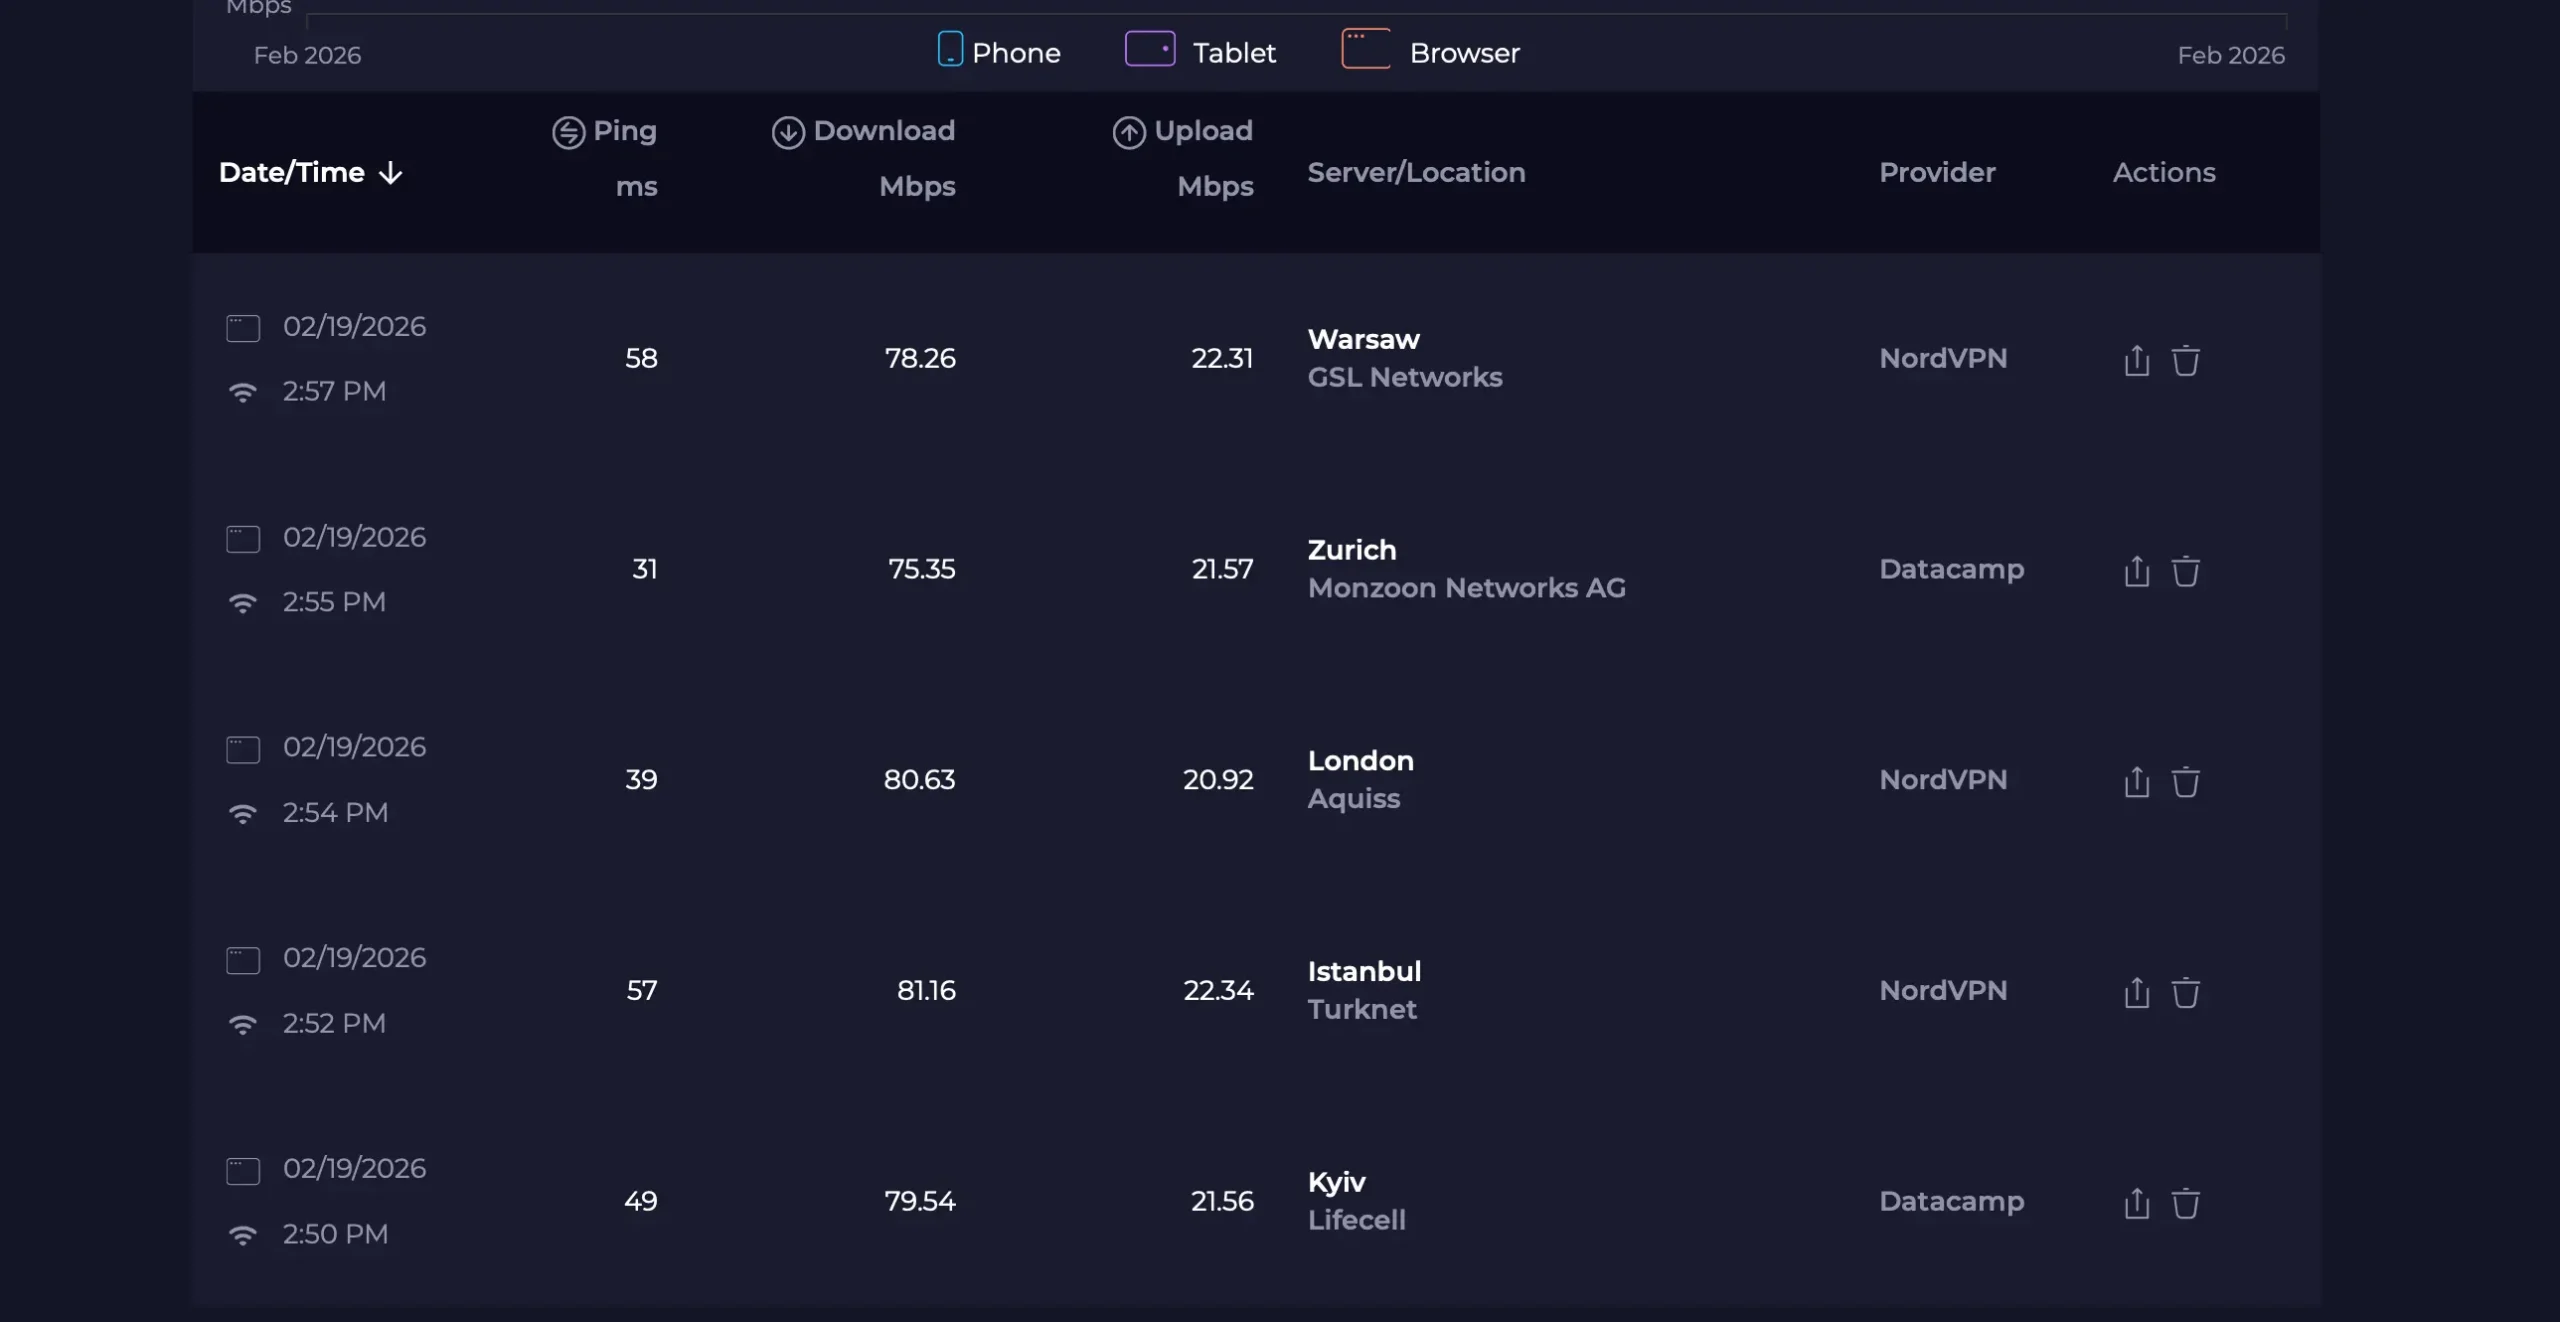Delete the Zurich speed test entry

tap(2185, 571)
